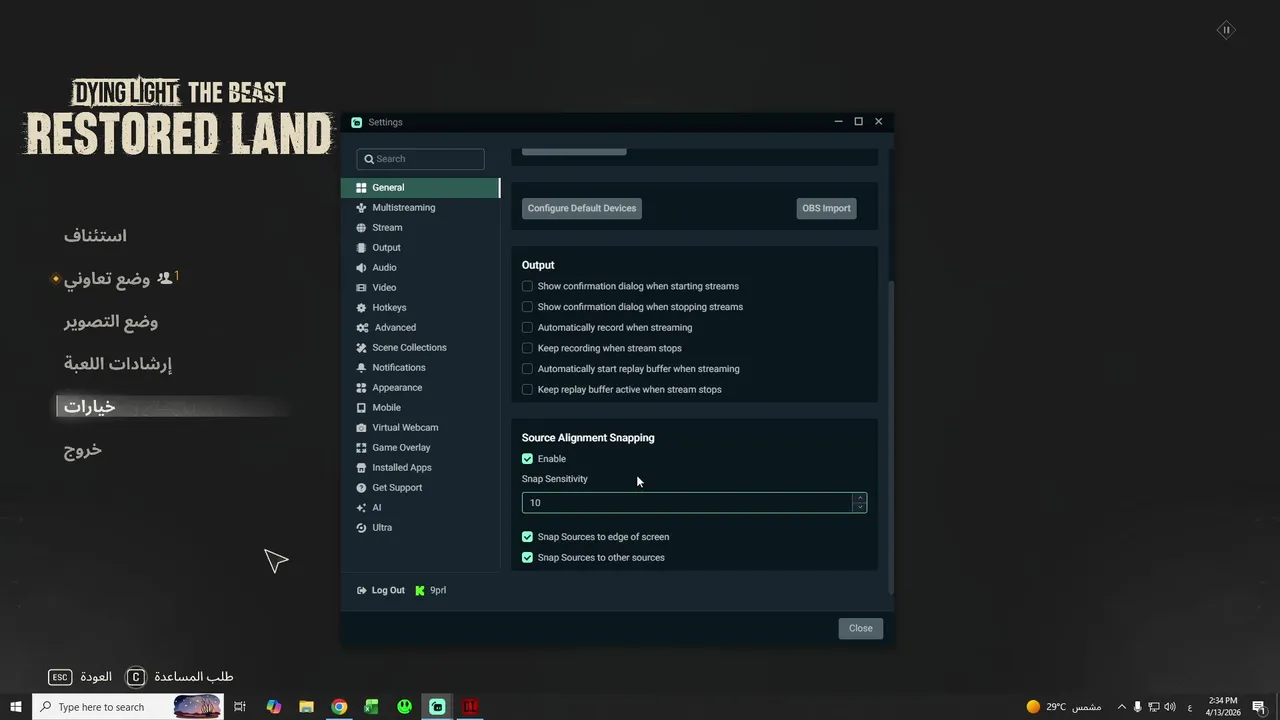Click Close button in Settings dialog
The width and height of the screenshot is (1280, 720).
point(861,628)
